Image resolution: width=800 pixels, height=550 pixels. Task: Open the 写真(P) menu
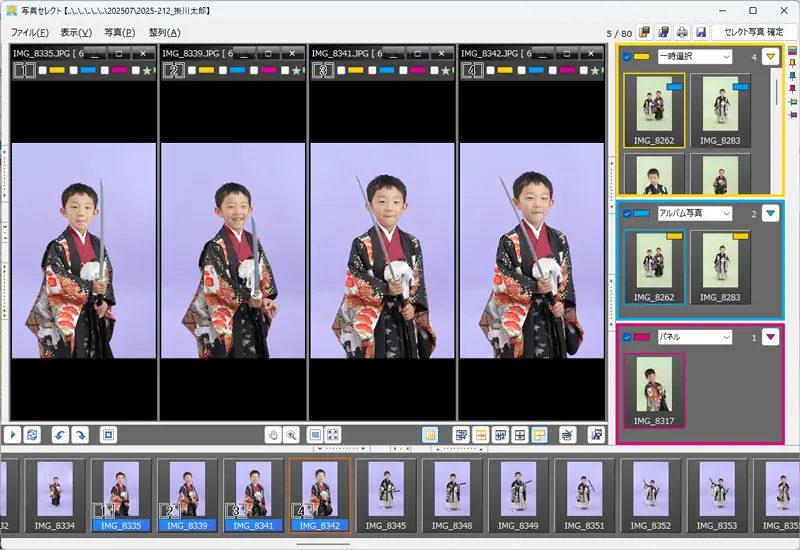tap(119, 32)
